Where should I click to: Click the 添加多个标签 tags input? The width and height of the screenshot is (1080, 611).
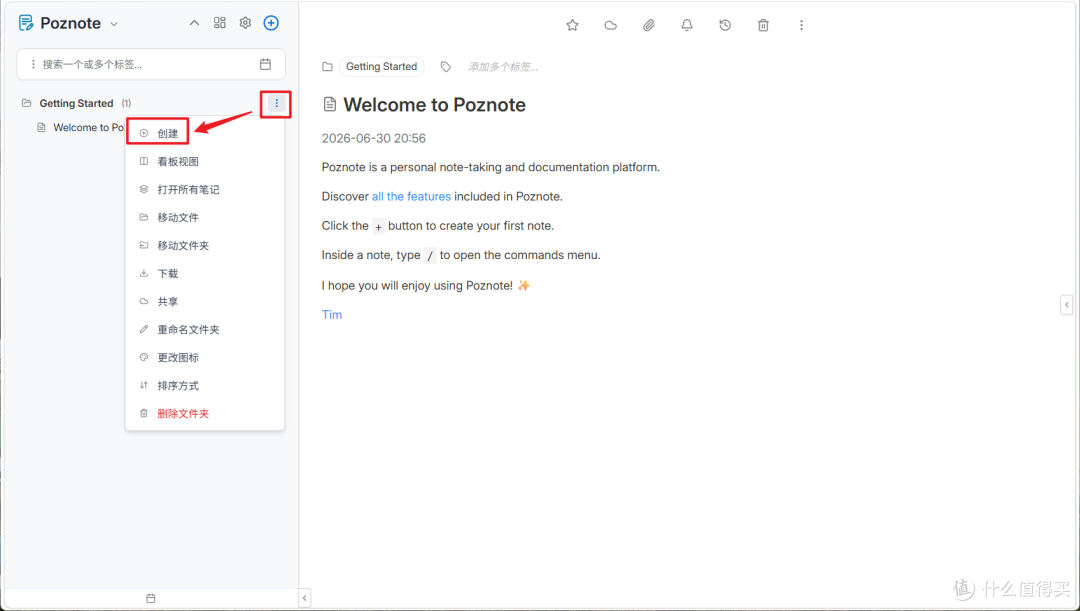point(503,67)
